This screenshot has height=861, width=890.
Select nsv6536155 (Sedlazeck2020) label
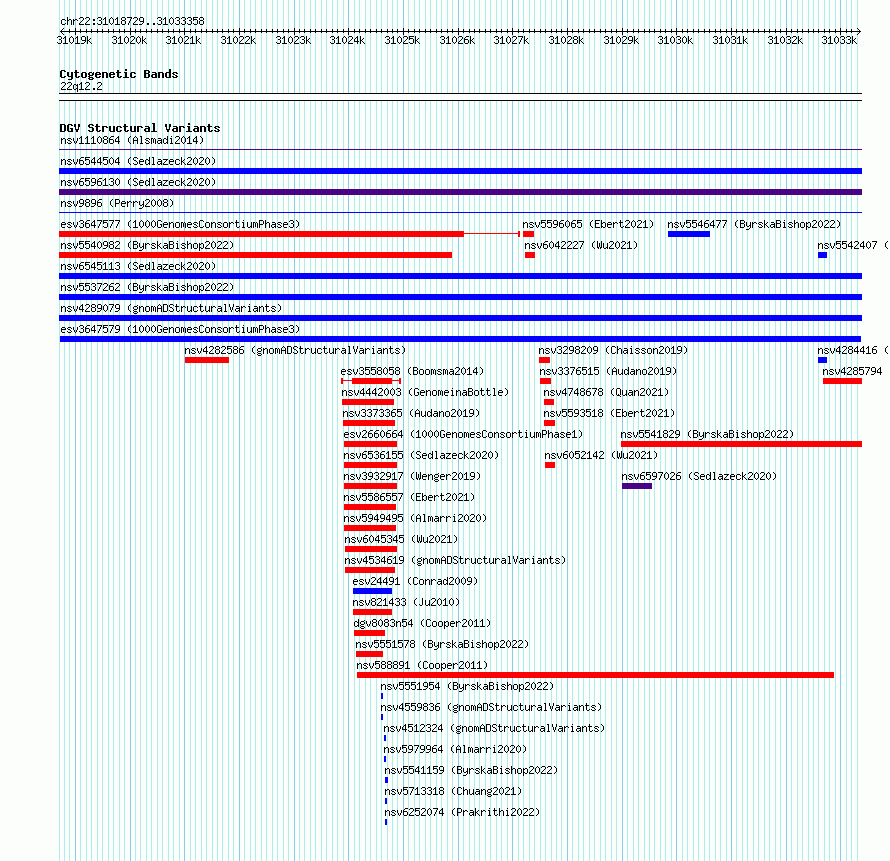[x=421, y=455]
